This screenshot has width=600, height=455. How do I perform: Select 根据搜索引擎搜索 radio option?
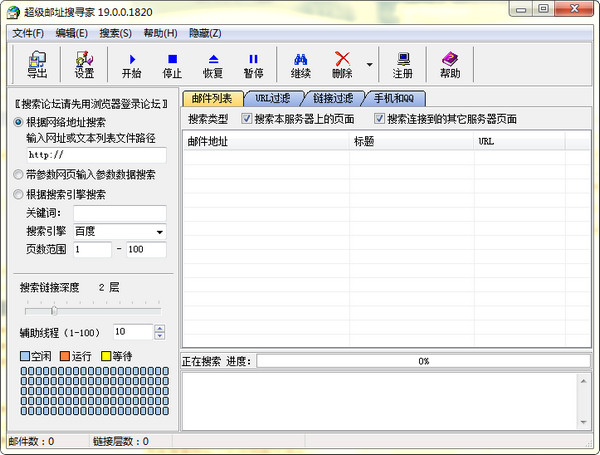20,195
